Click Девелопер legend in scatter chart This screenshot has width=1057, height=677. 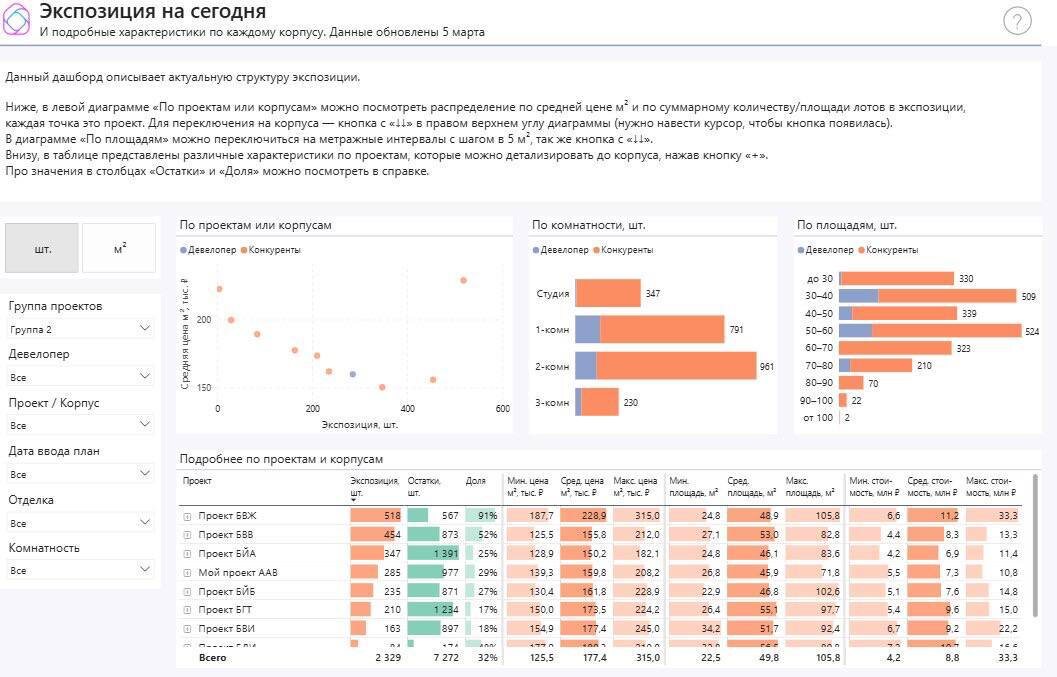pos(208,249)
